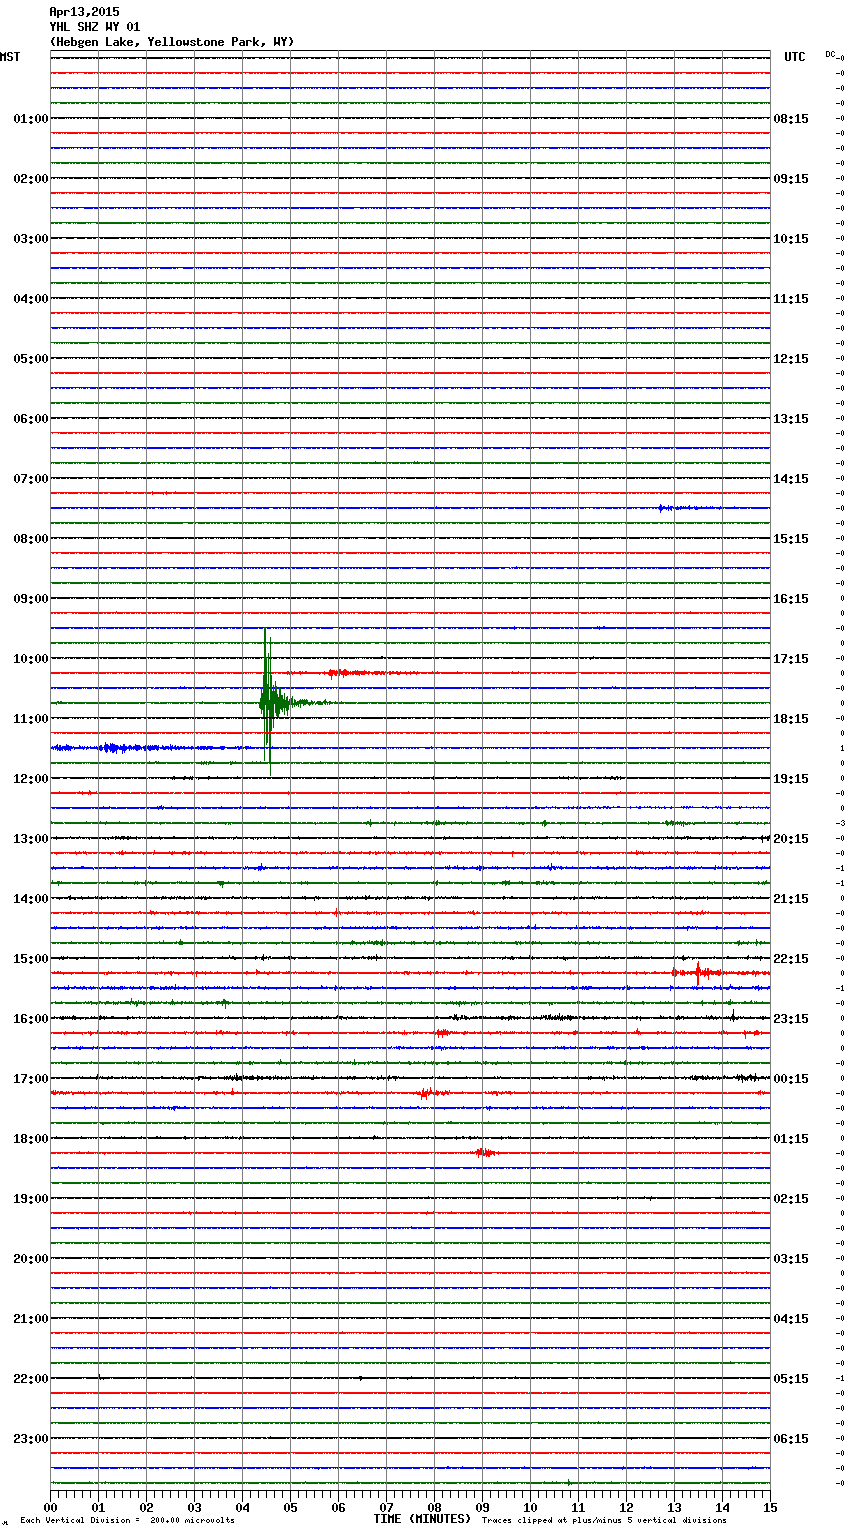Click the DC offset column header
Screen dimensions: 850x1534
coord(830,54)
